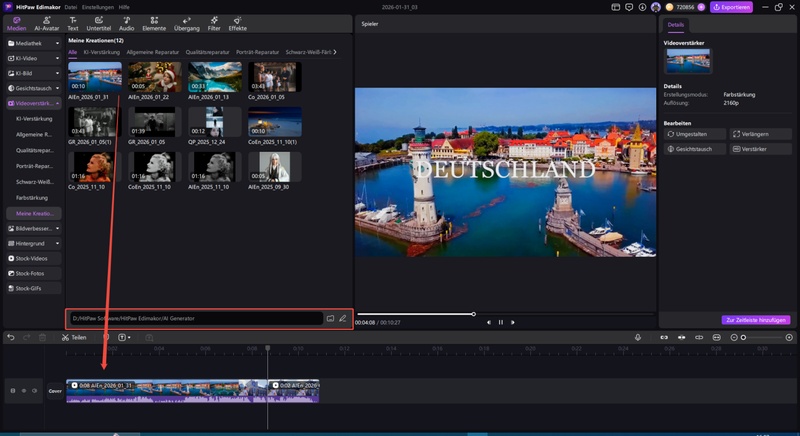This screenshot has width=800, height=436.
Task: Switch to the Alle filter tab
Action: pos(72,52)
